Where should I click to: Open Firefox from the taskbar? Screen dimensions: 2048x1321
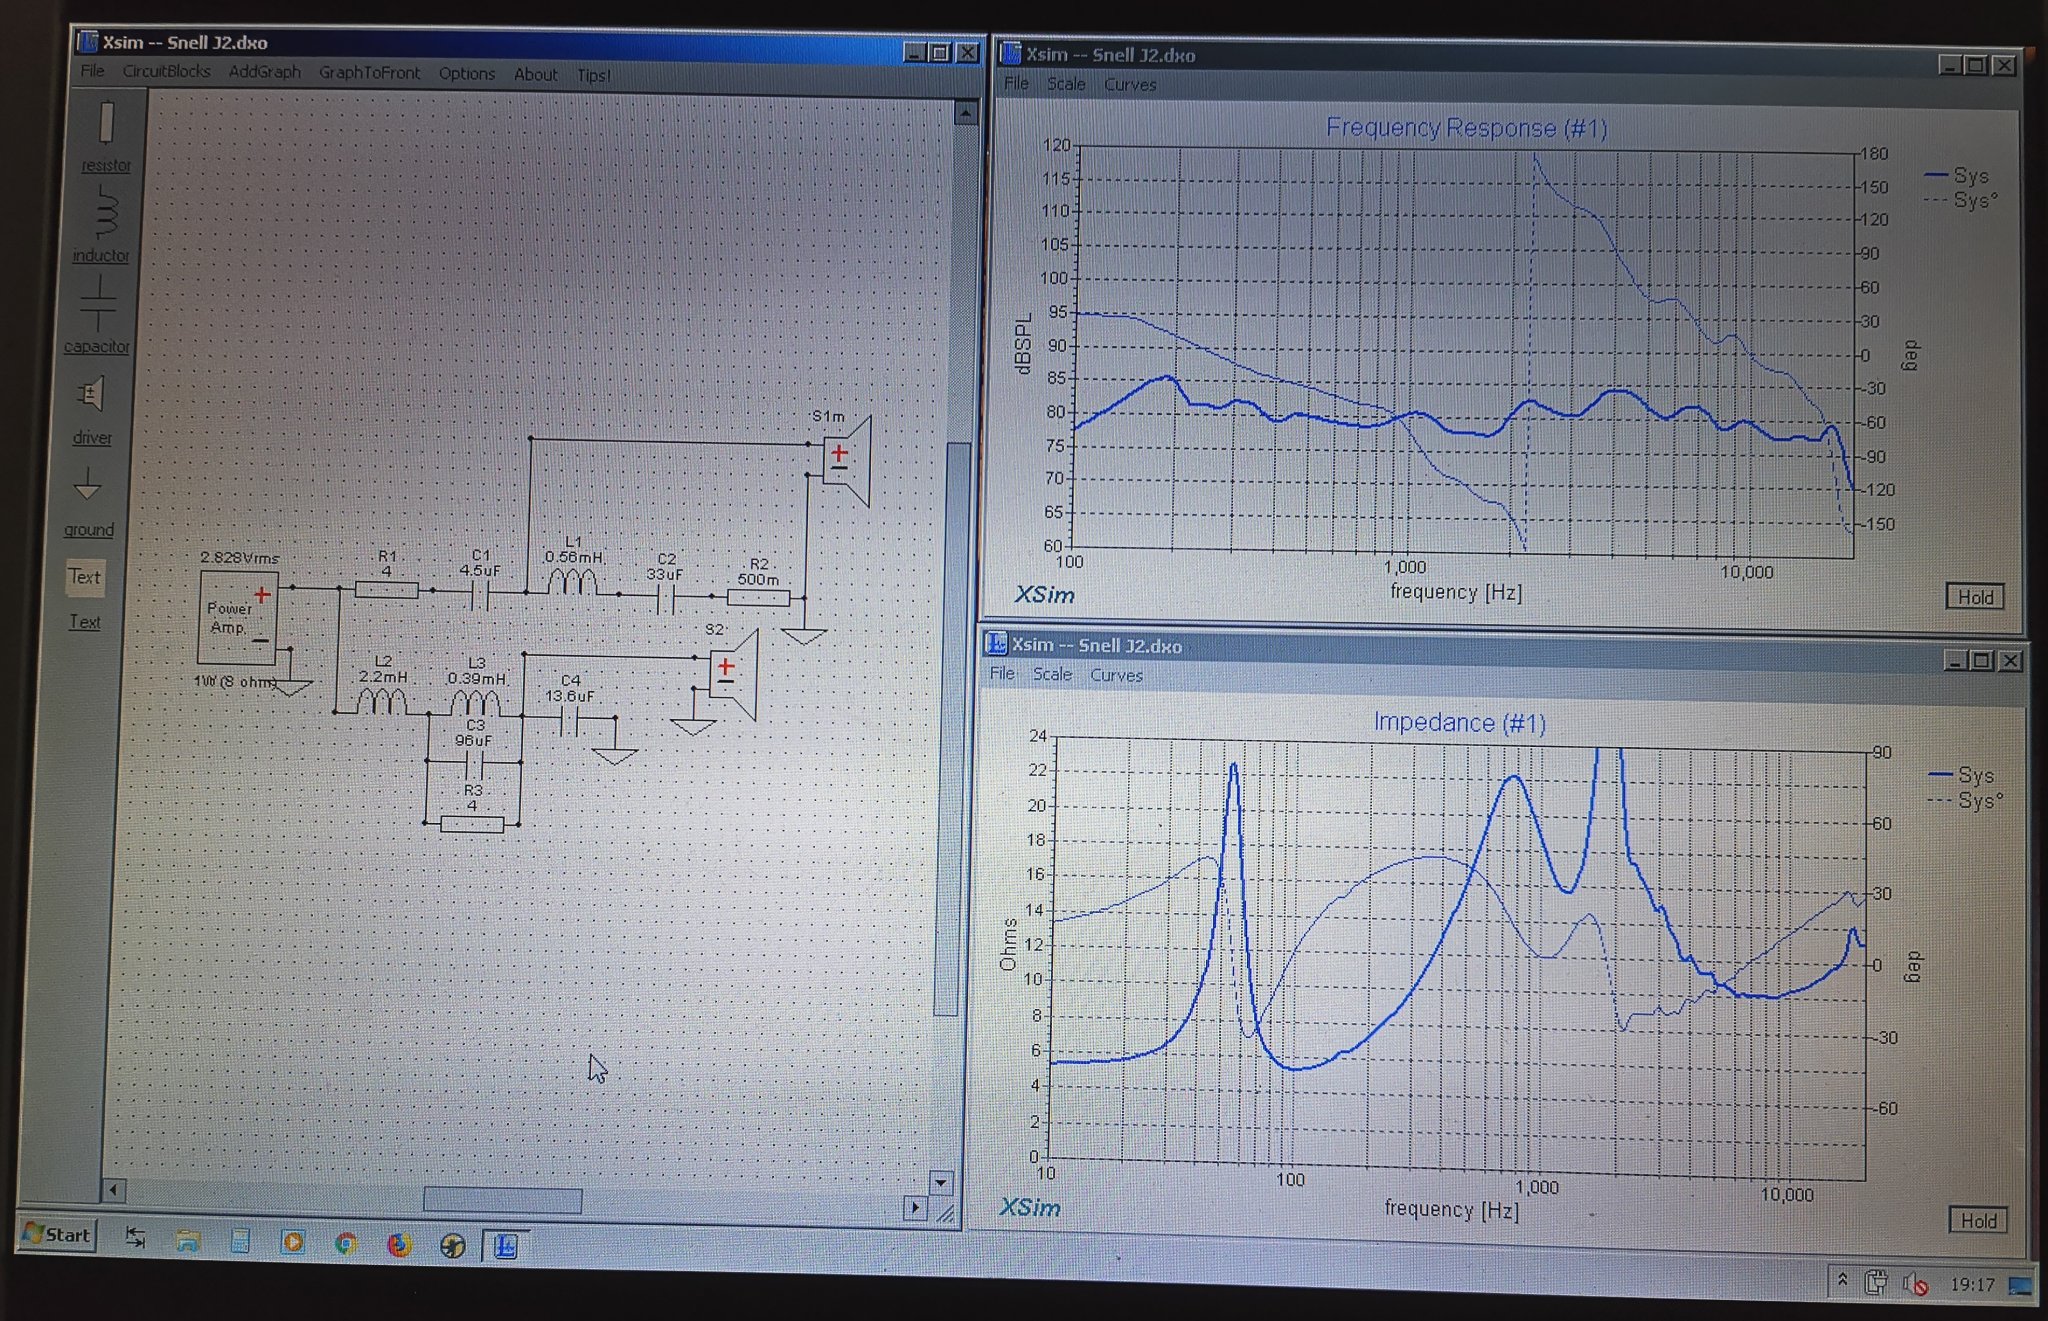399,1244
